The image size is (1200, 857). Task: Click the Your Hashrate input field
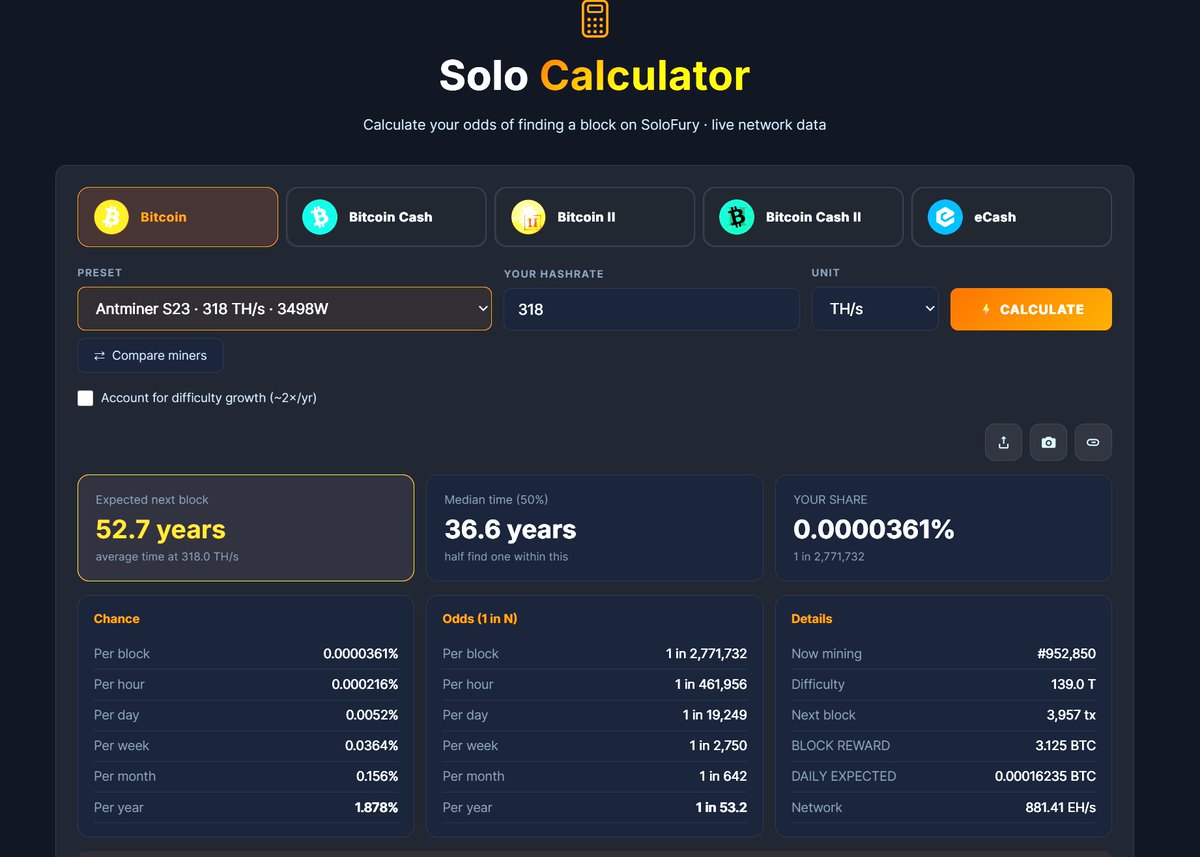click(652, 309)
